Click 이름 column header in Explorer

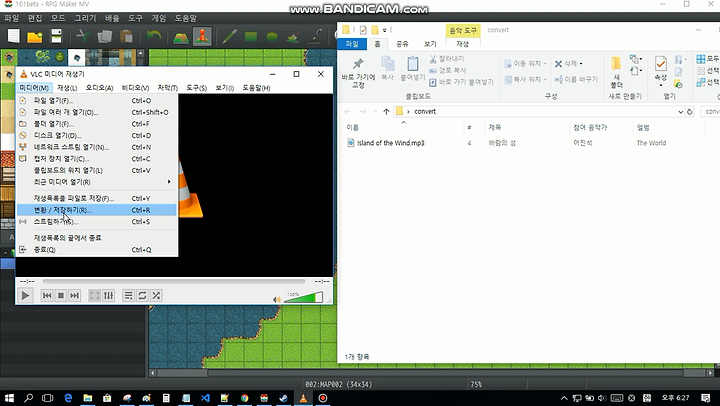click(352, 127)
